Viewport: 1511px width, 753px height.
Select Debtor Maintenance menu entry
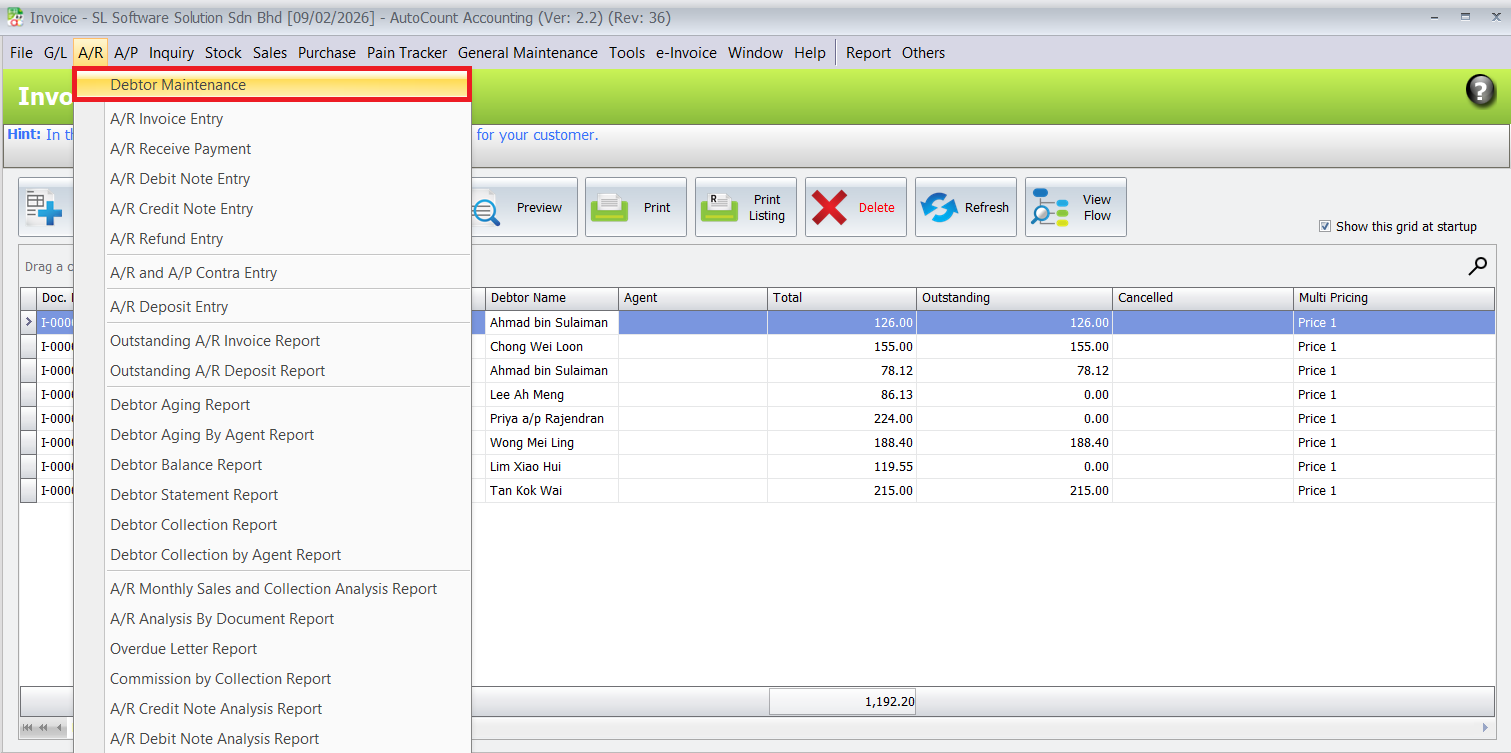click(177, 85)
